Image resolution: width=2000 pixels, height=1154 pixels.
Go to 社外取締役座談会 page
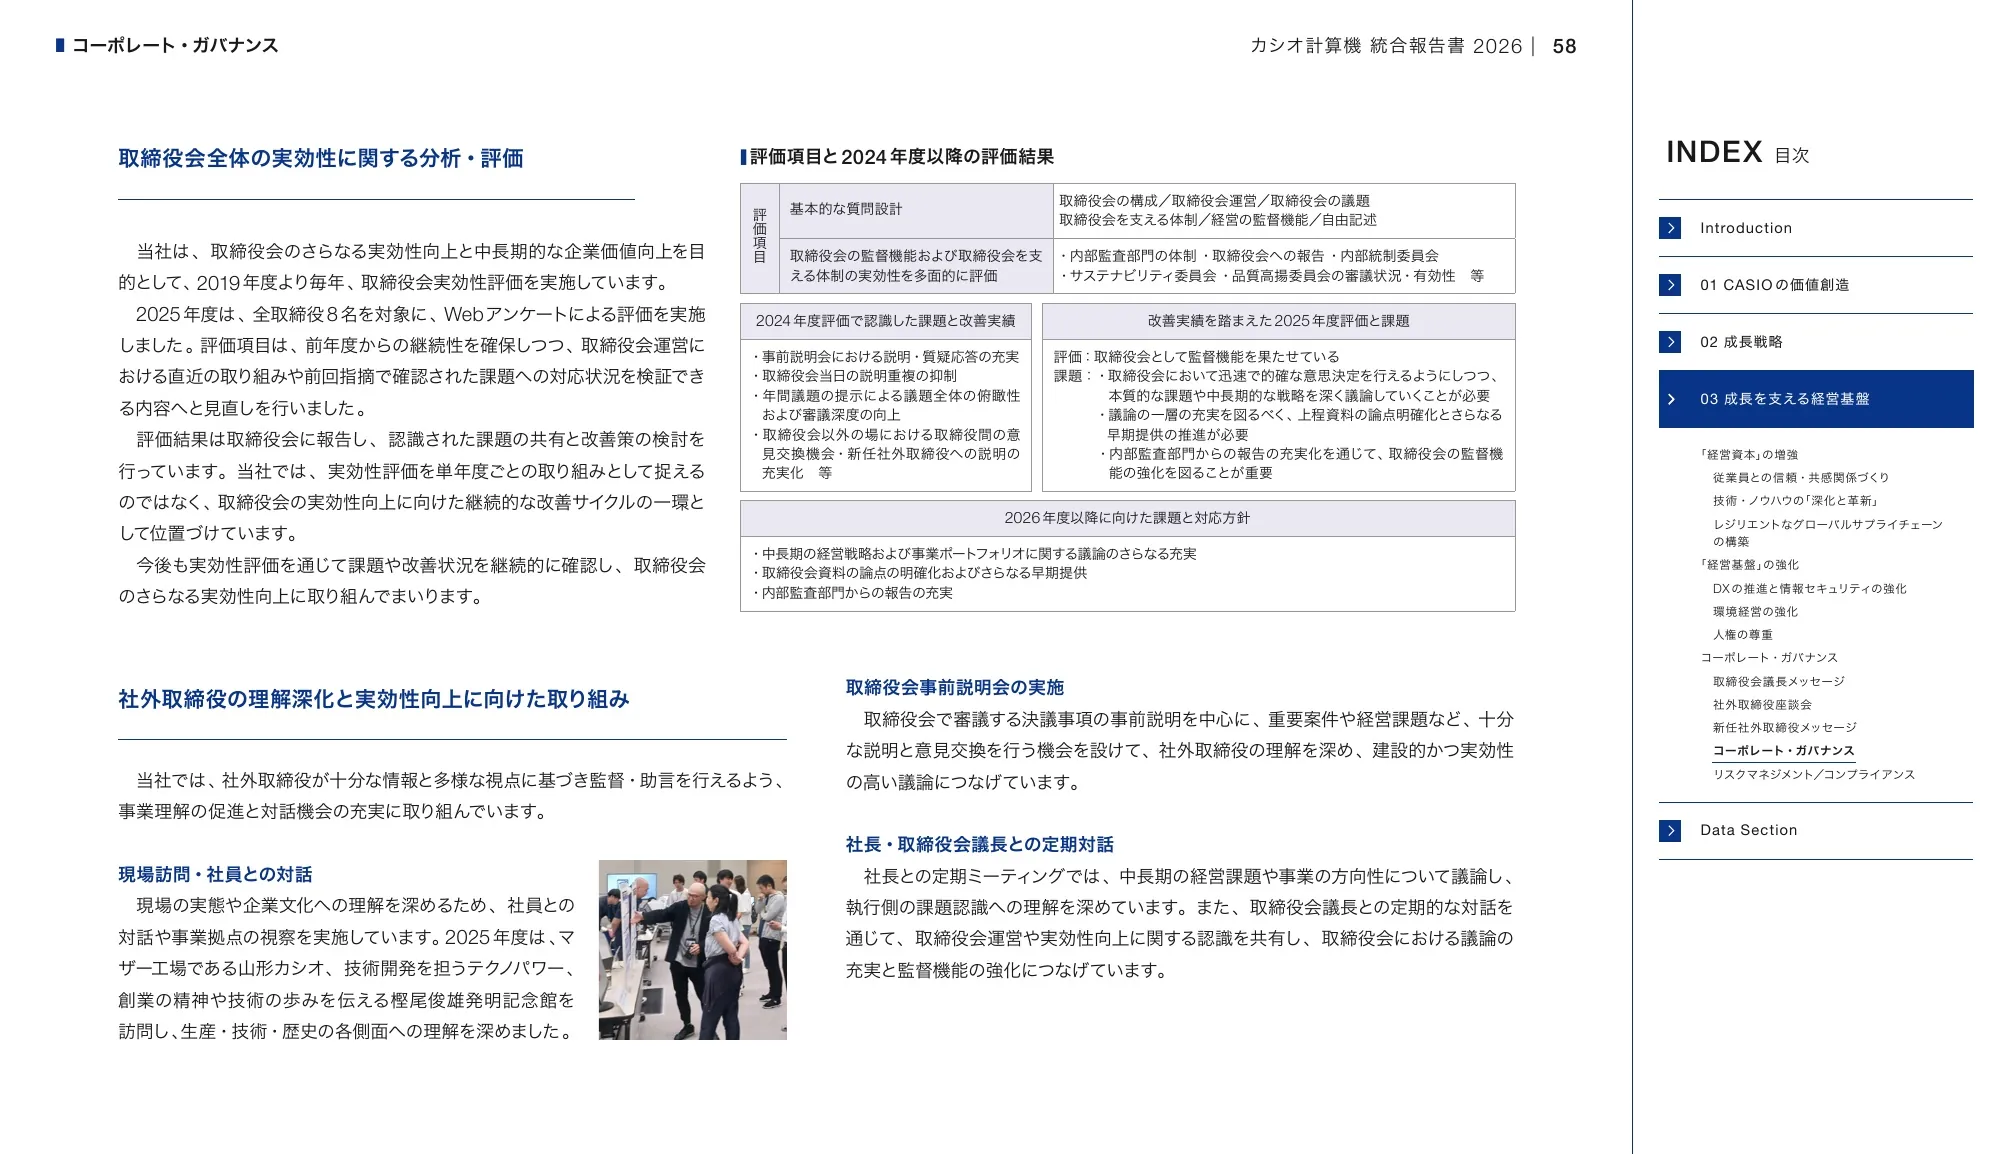tap(1762, 705)
